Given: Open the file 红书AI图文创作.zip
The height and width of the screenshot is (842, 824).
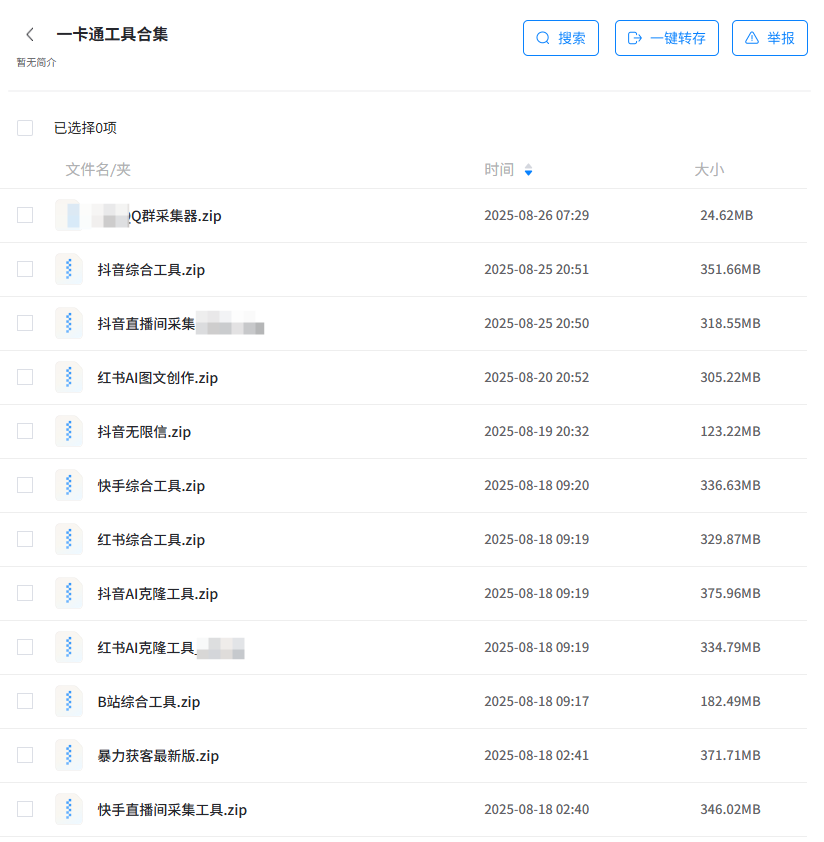Looking at the screenshot, I should pyautogui.click(x=157, y=378).
